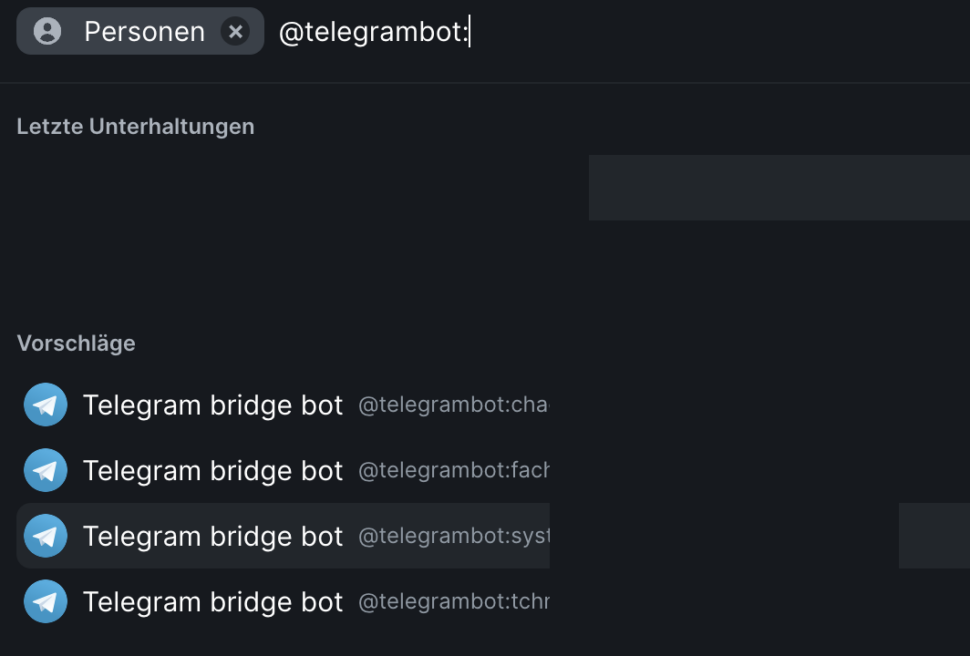Image resolution: width=970 pixels, height=656 pixels.
Task: Click the Letzte Unterhaltungen section heading
Action: tap(136, 127)
